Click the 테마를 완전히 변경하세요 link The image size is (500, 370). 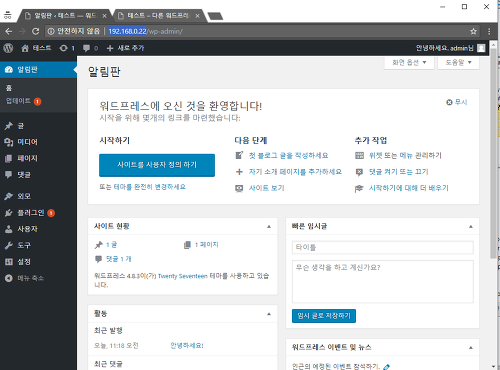149,187
